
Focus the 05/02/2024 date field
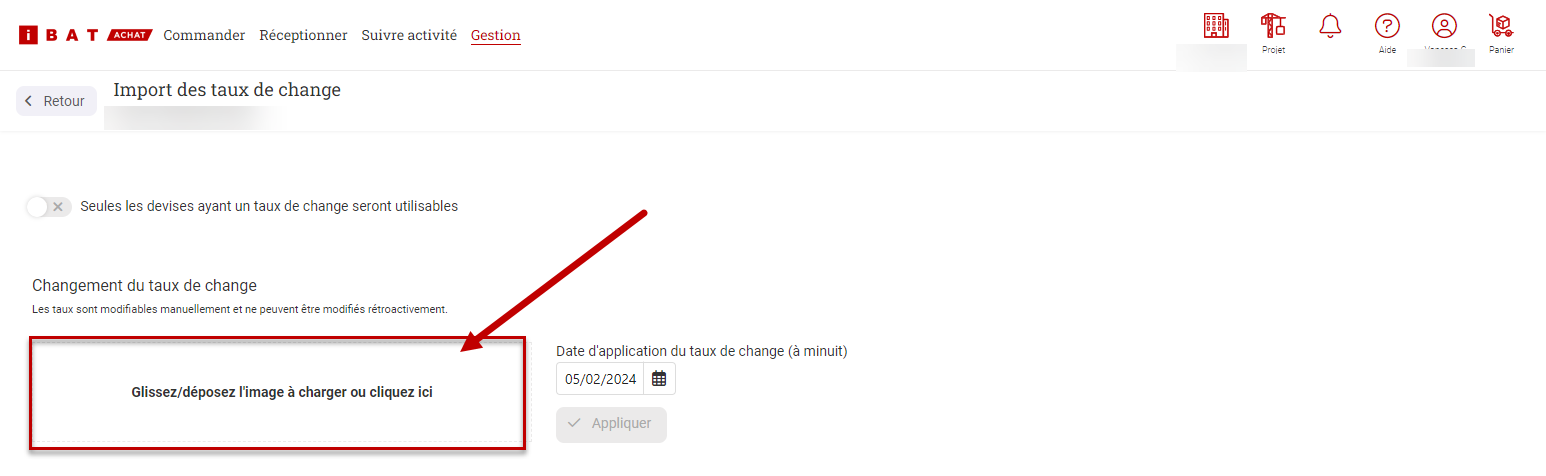pyautogui.click(x=600, y=379)
